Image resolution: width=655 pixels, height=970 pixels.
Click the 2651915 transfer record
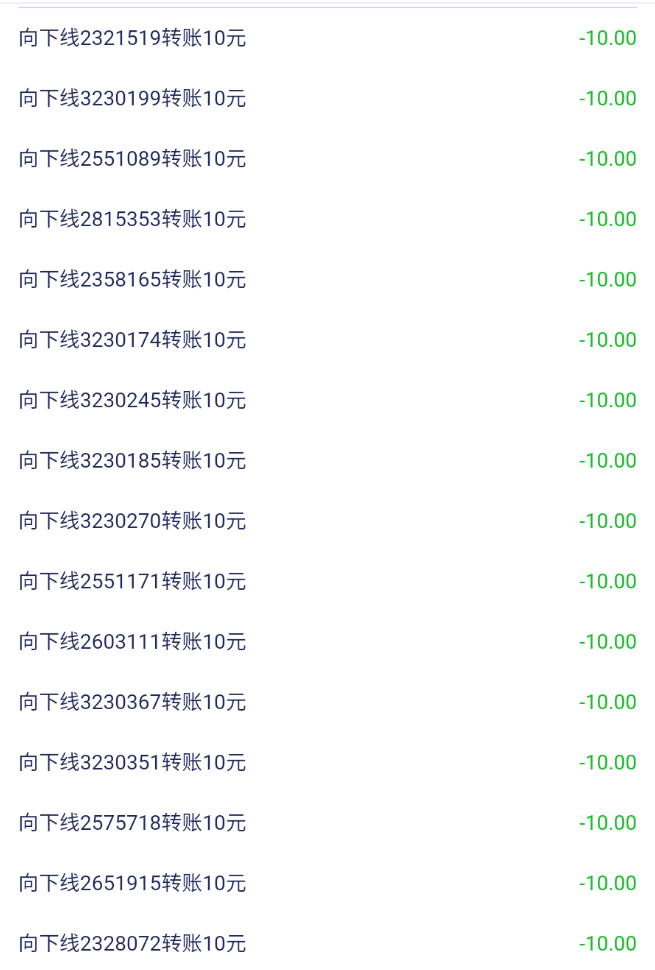pyautogui.click(x=132, y=883)
